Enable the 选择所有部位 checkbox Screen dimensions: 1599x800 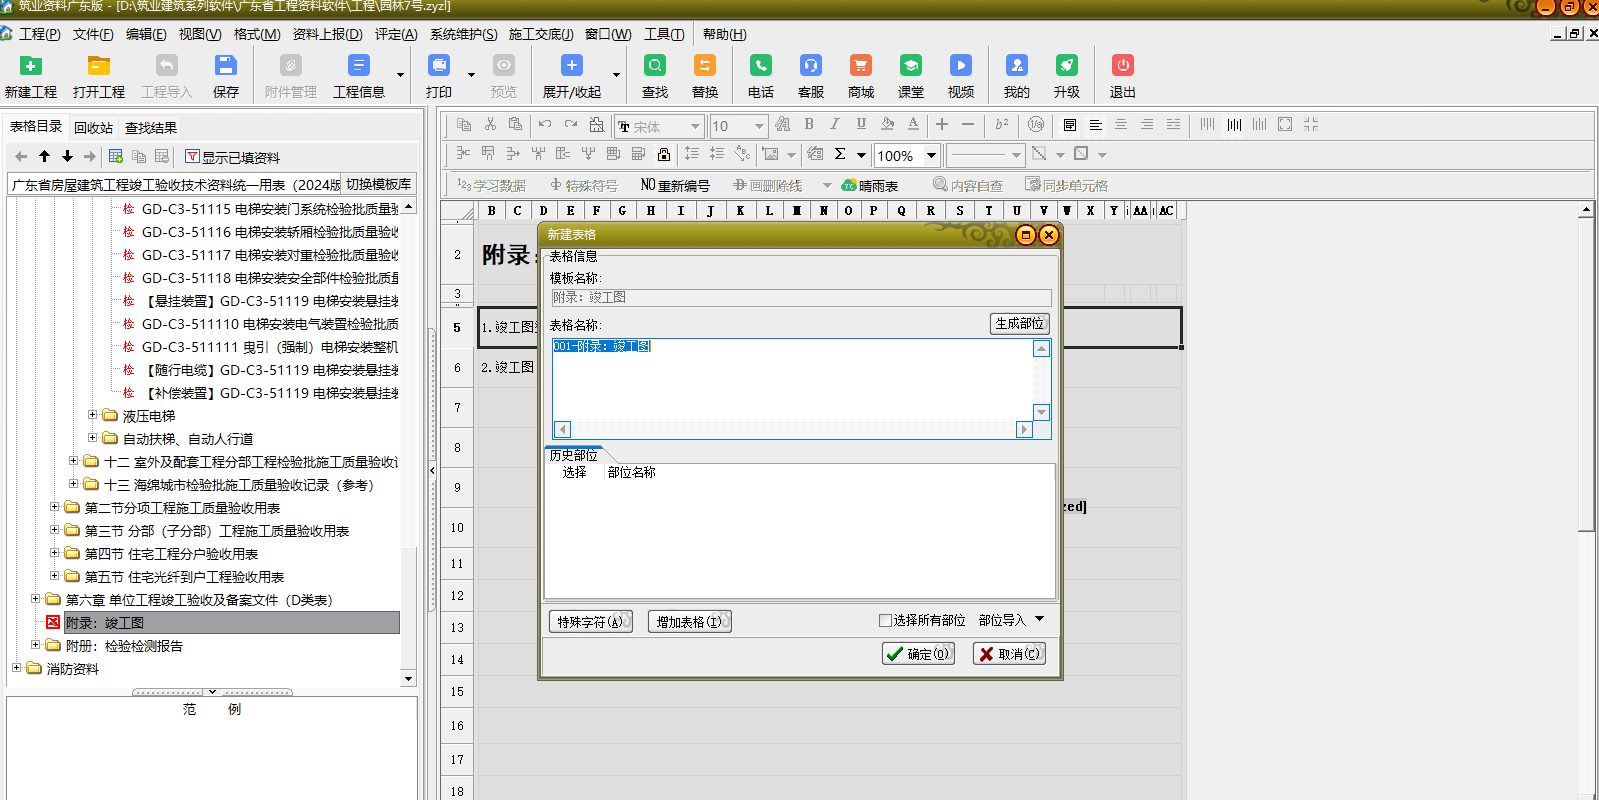pyautogui.click(x=885, y=621)
